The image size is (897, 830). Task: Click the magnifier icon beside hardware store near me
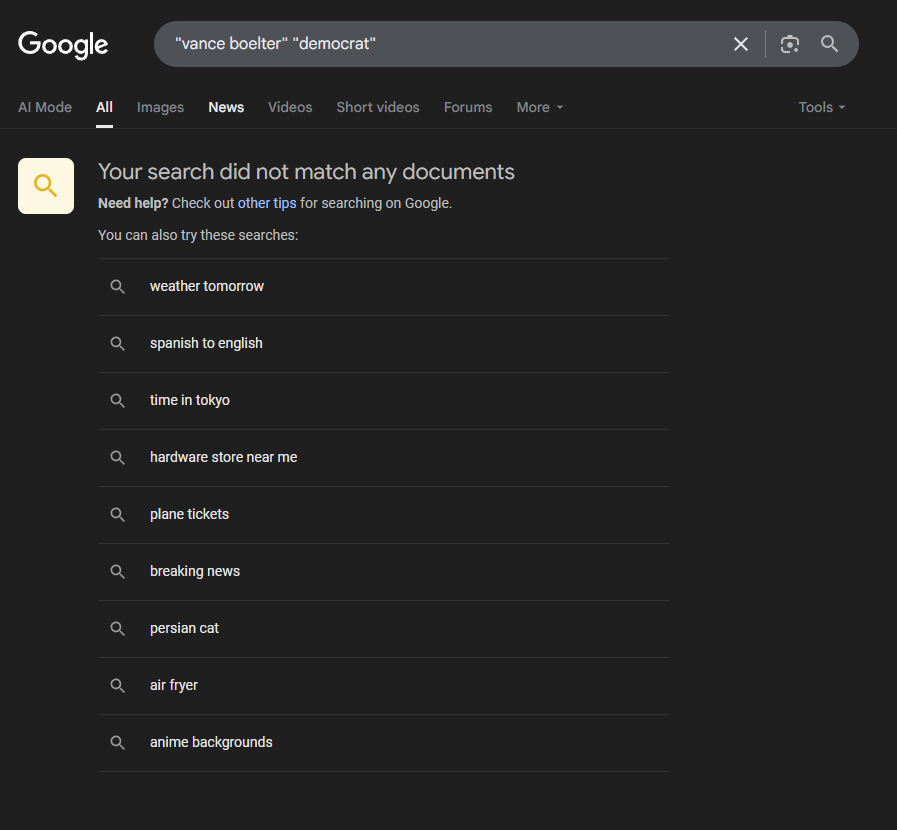pos(117,458)
